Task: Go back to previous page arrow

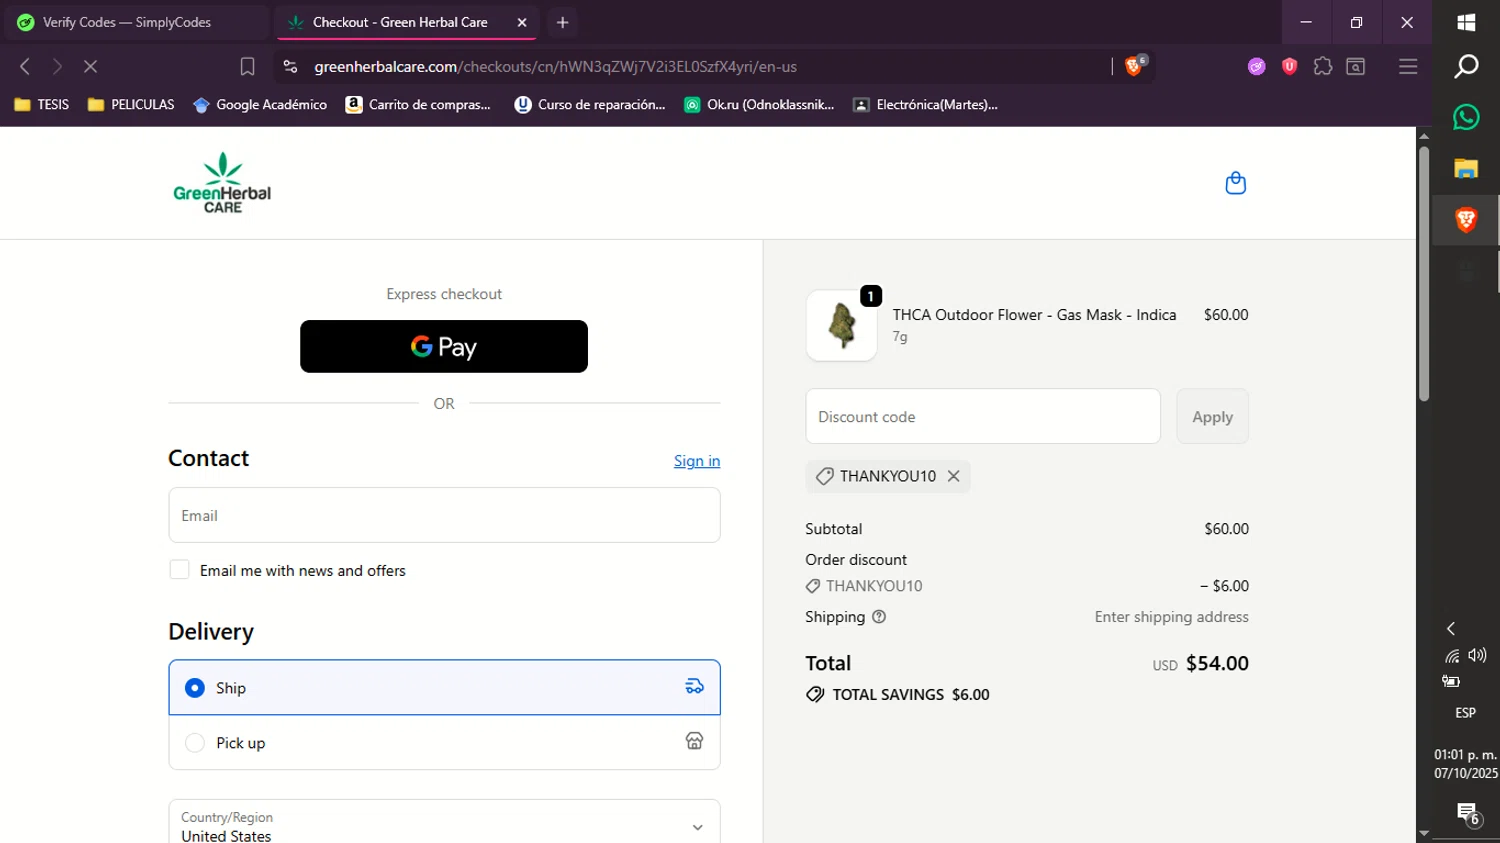Action: pyautogui.click(x=25, y=67)
